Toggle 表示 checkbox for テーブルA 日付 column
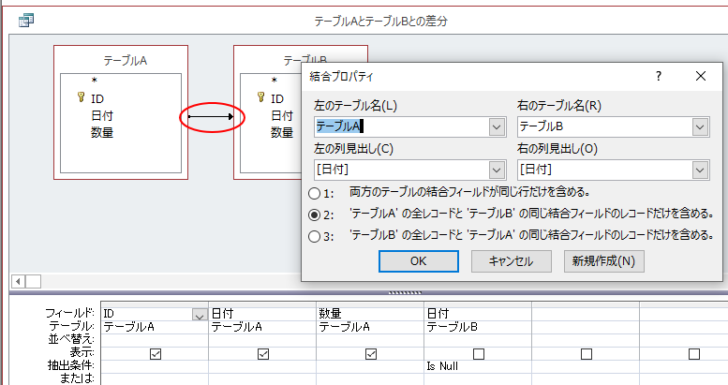Screen dimensions: 728x385 pos(263,354)
